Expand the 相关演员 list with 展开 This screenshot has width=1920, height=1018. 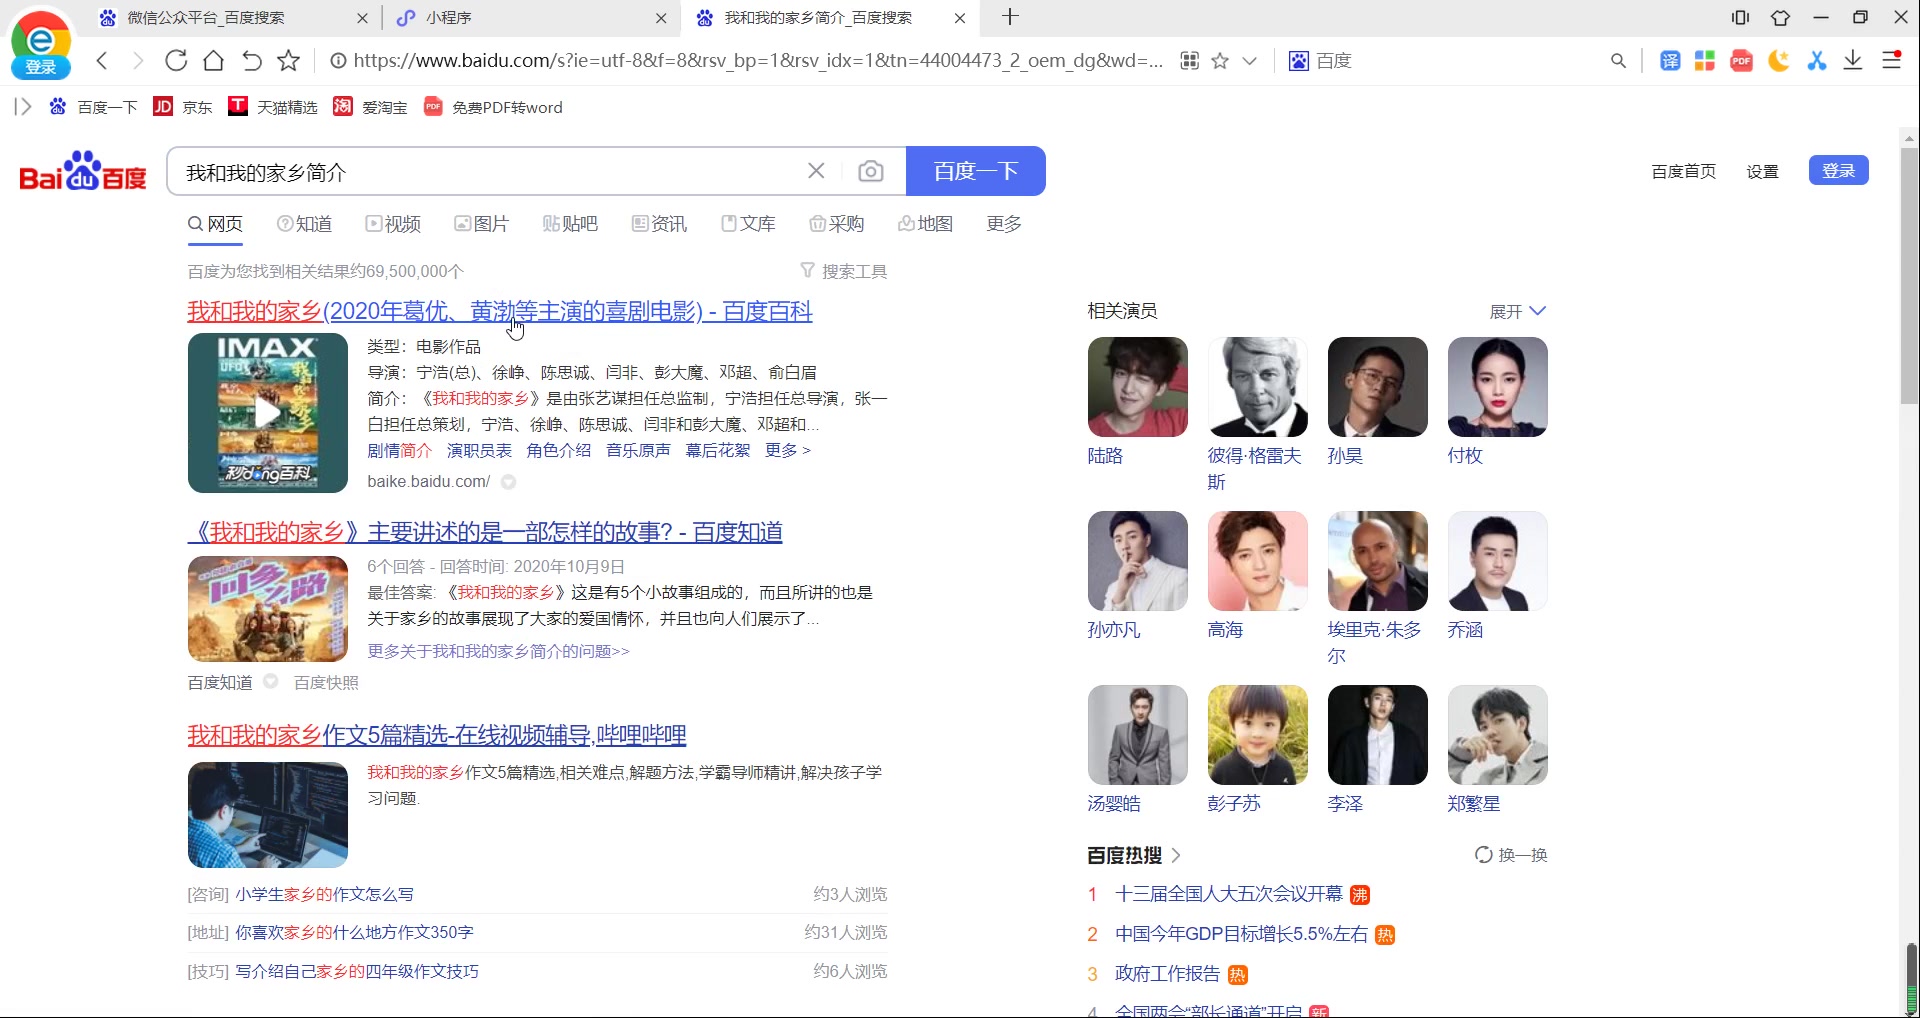(1518, 312)
